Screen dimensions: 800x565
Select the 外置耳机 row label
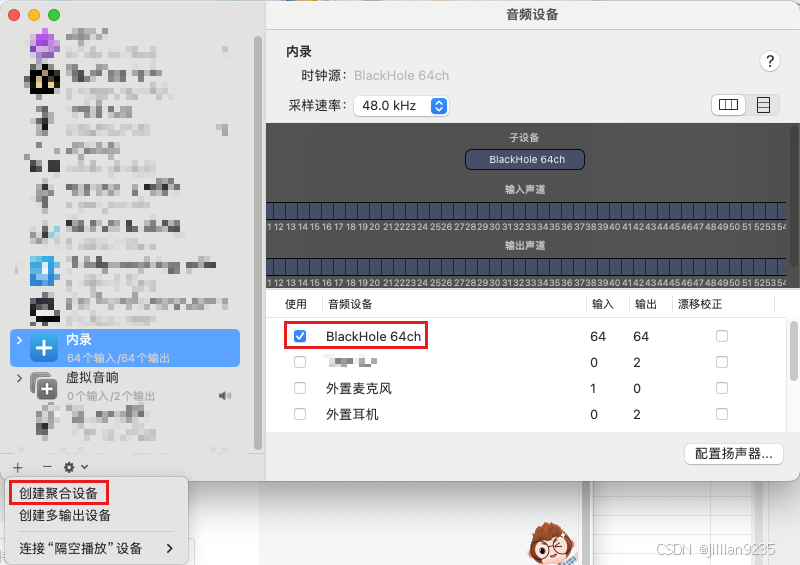[352, 414]
